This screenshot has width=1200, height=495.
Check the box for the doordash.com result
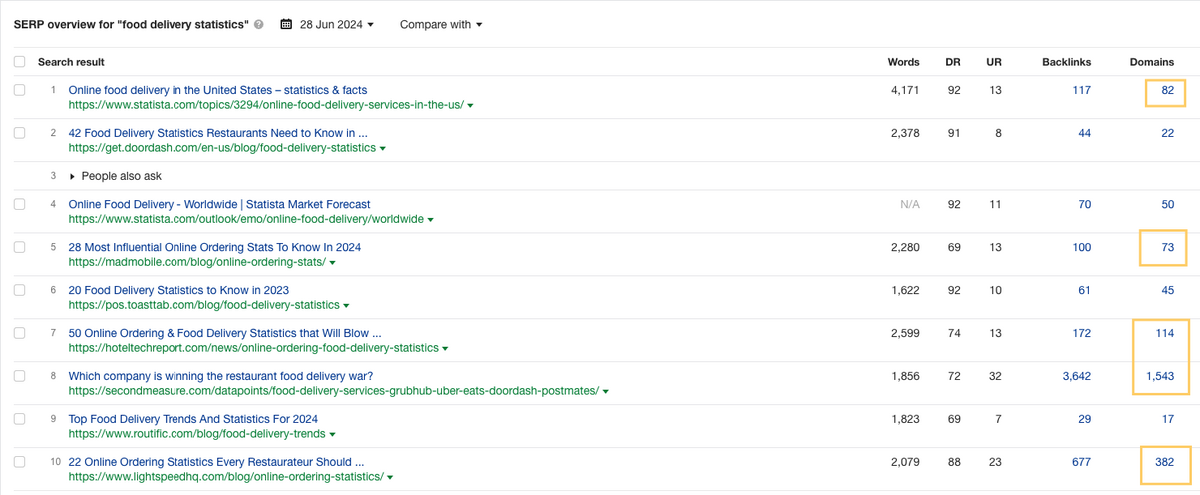coord(20,133)
